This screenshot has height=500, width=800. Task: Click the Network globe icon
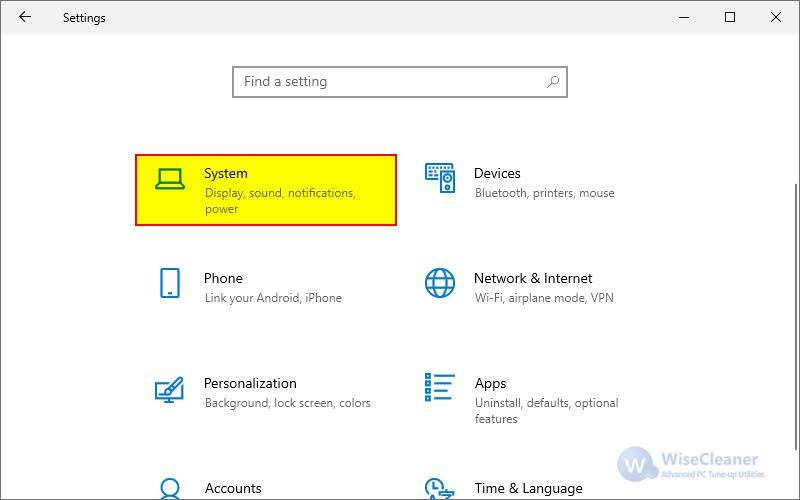click(440, 283)
